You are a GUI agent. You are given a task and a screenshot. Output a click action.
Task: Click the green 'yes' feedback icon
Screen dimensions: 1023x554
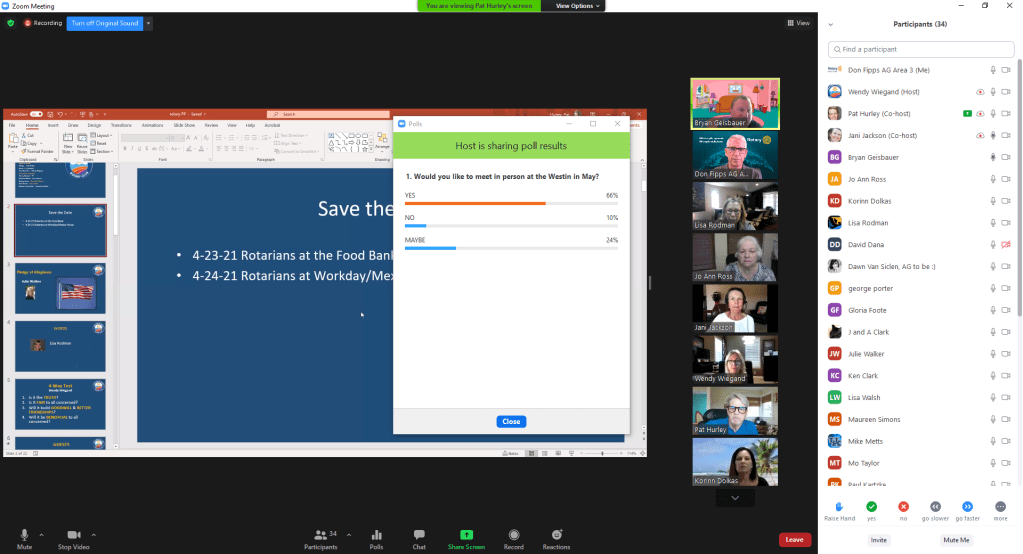pyautogui.click(x=871, y=507)
